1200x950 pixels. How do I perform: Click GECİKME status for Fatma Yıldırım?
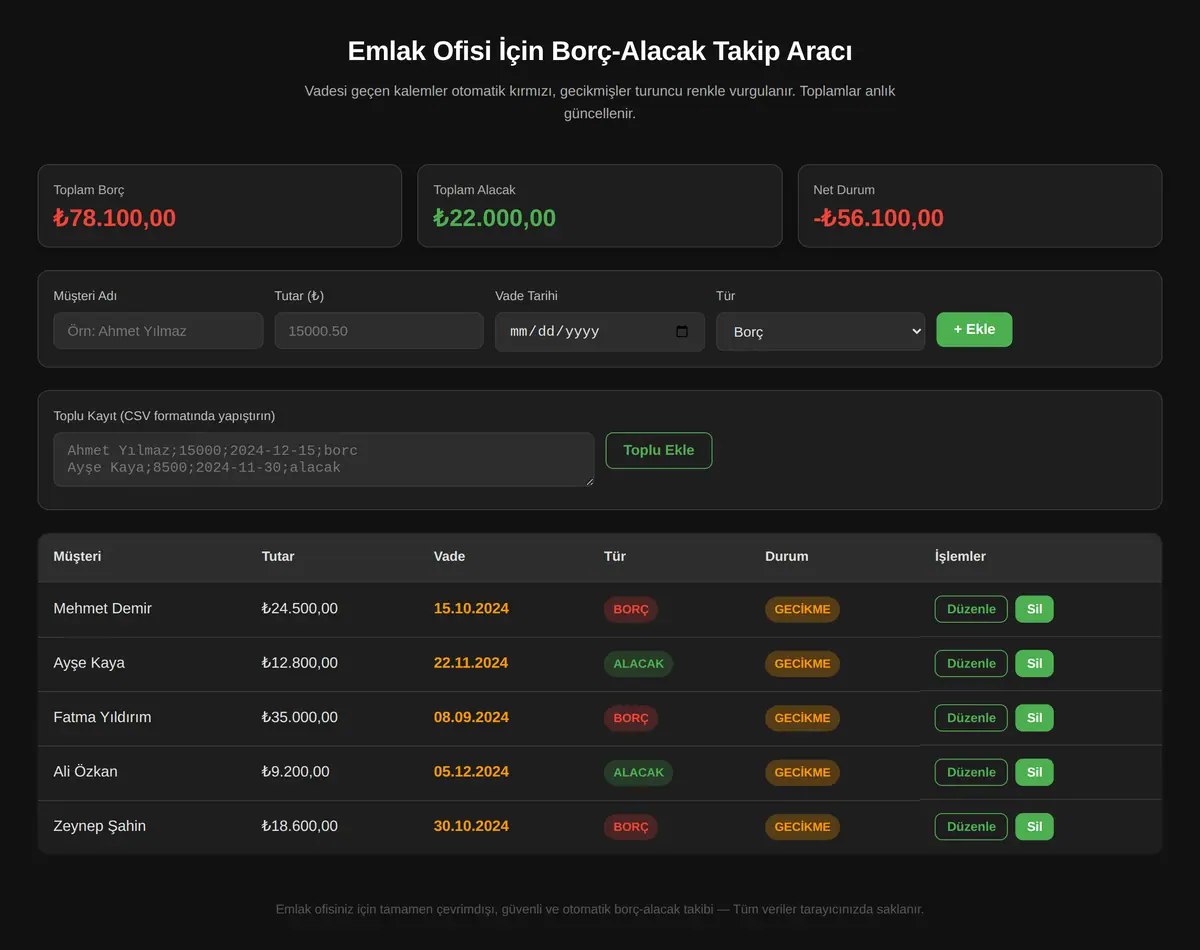pos(803,718)
